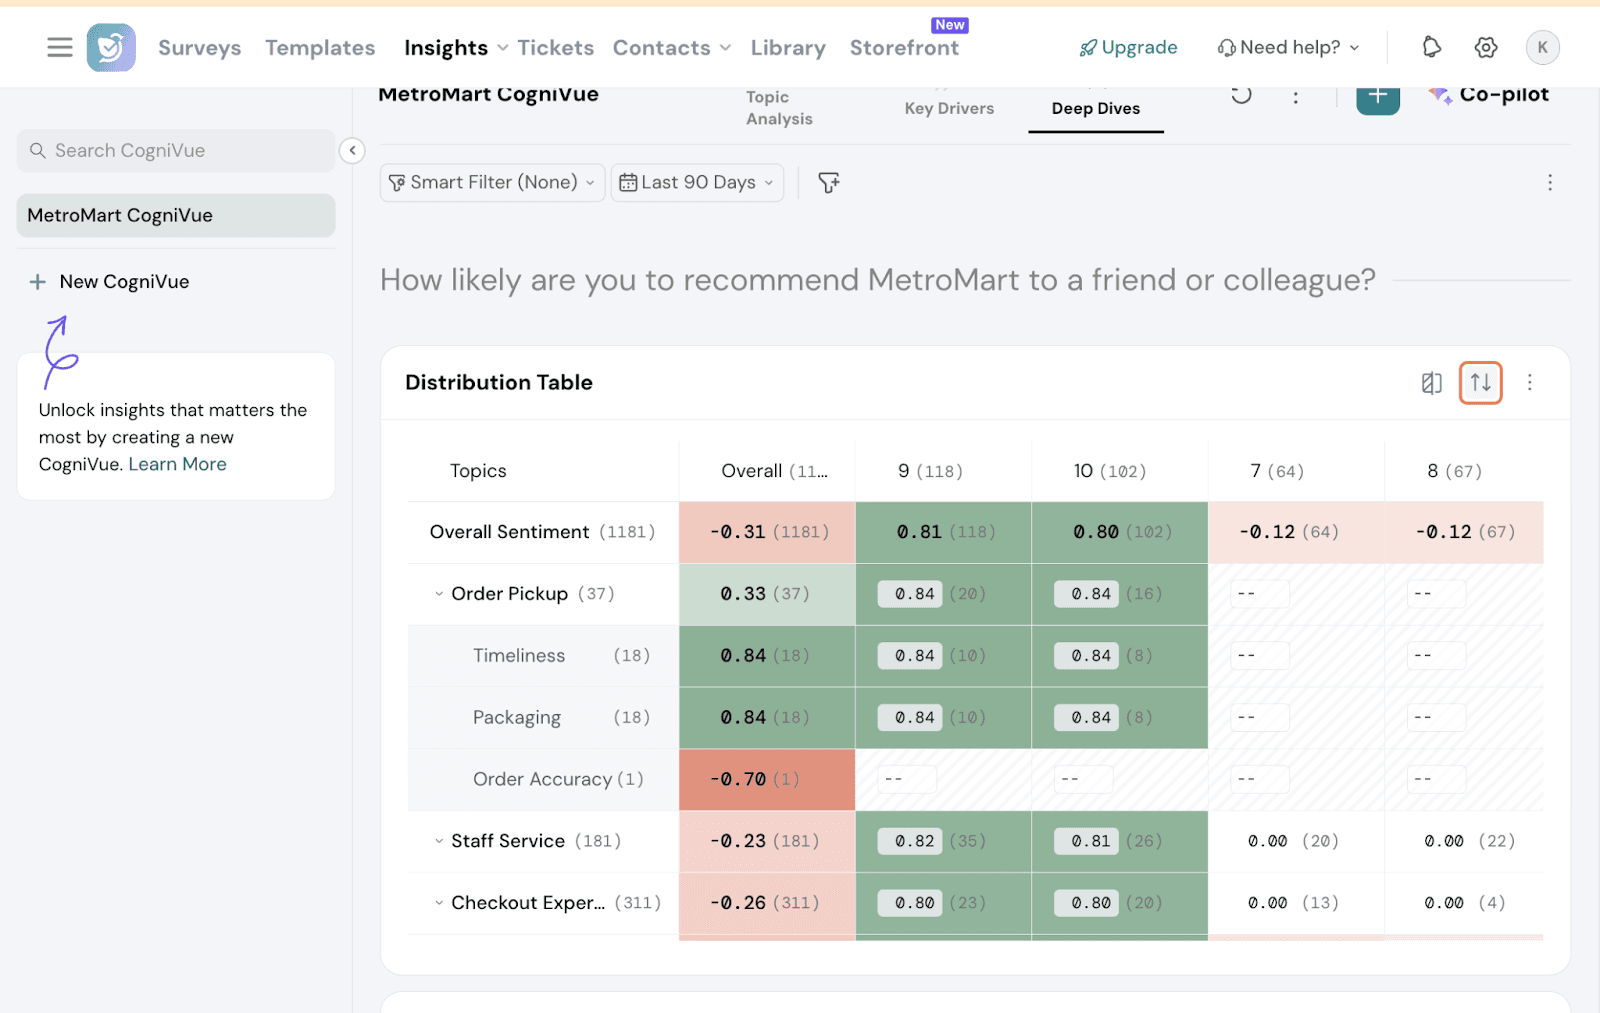Focus the Search CogniVue input field
Screen dimensions: 1600x1013
coord(185,151)
